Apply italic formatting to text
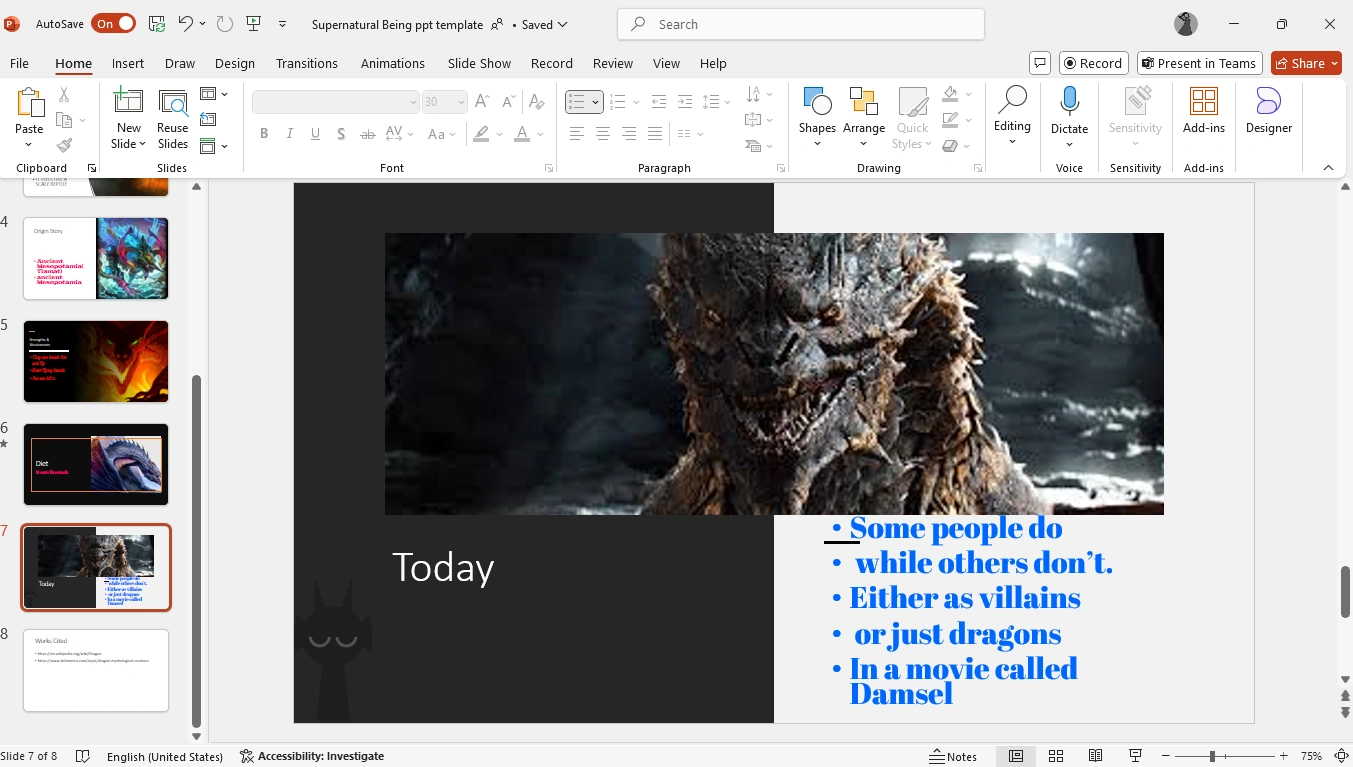The width and height of the screenshot is (1353, 767). pyautogui.click(x=289, y=133)
